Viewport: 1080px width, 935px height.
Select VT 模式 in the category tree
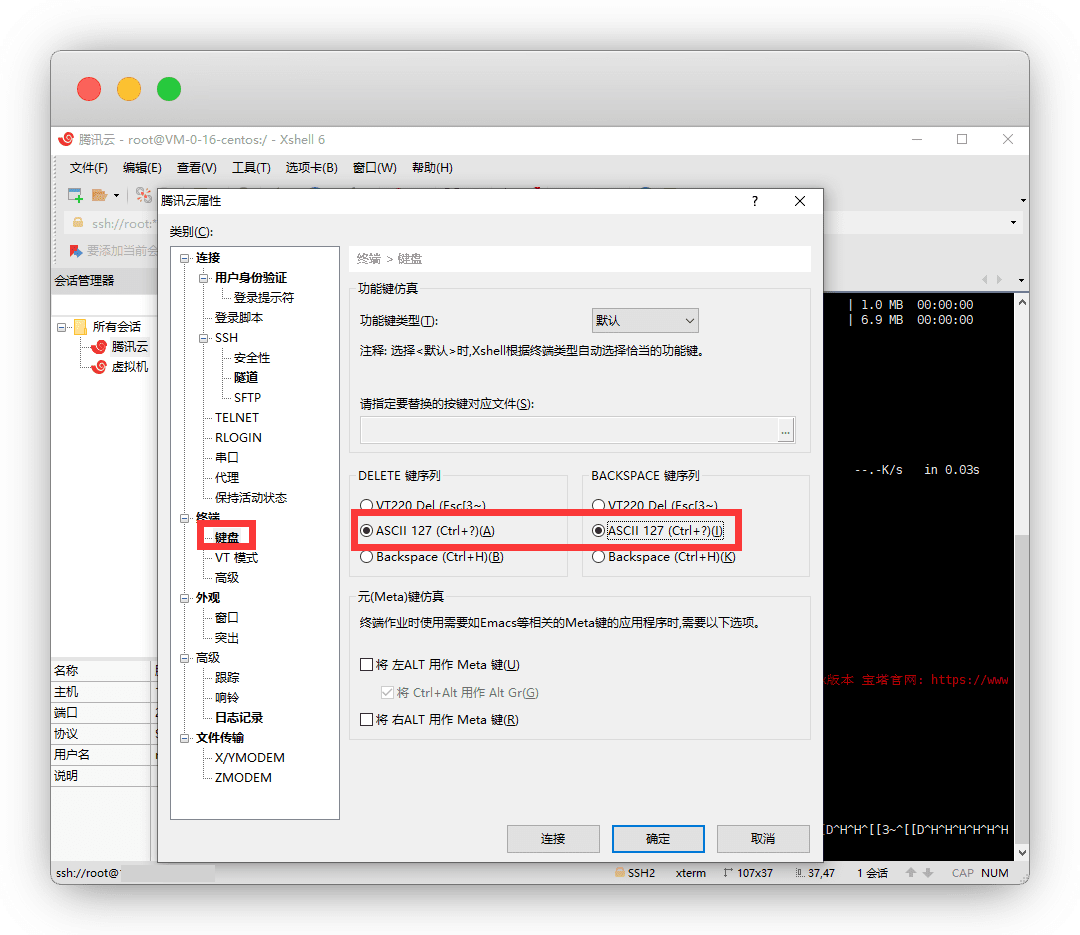(x=236, y=557)
